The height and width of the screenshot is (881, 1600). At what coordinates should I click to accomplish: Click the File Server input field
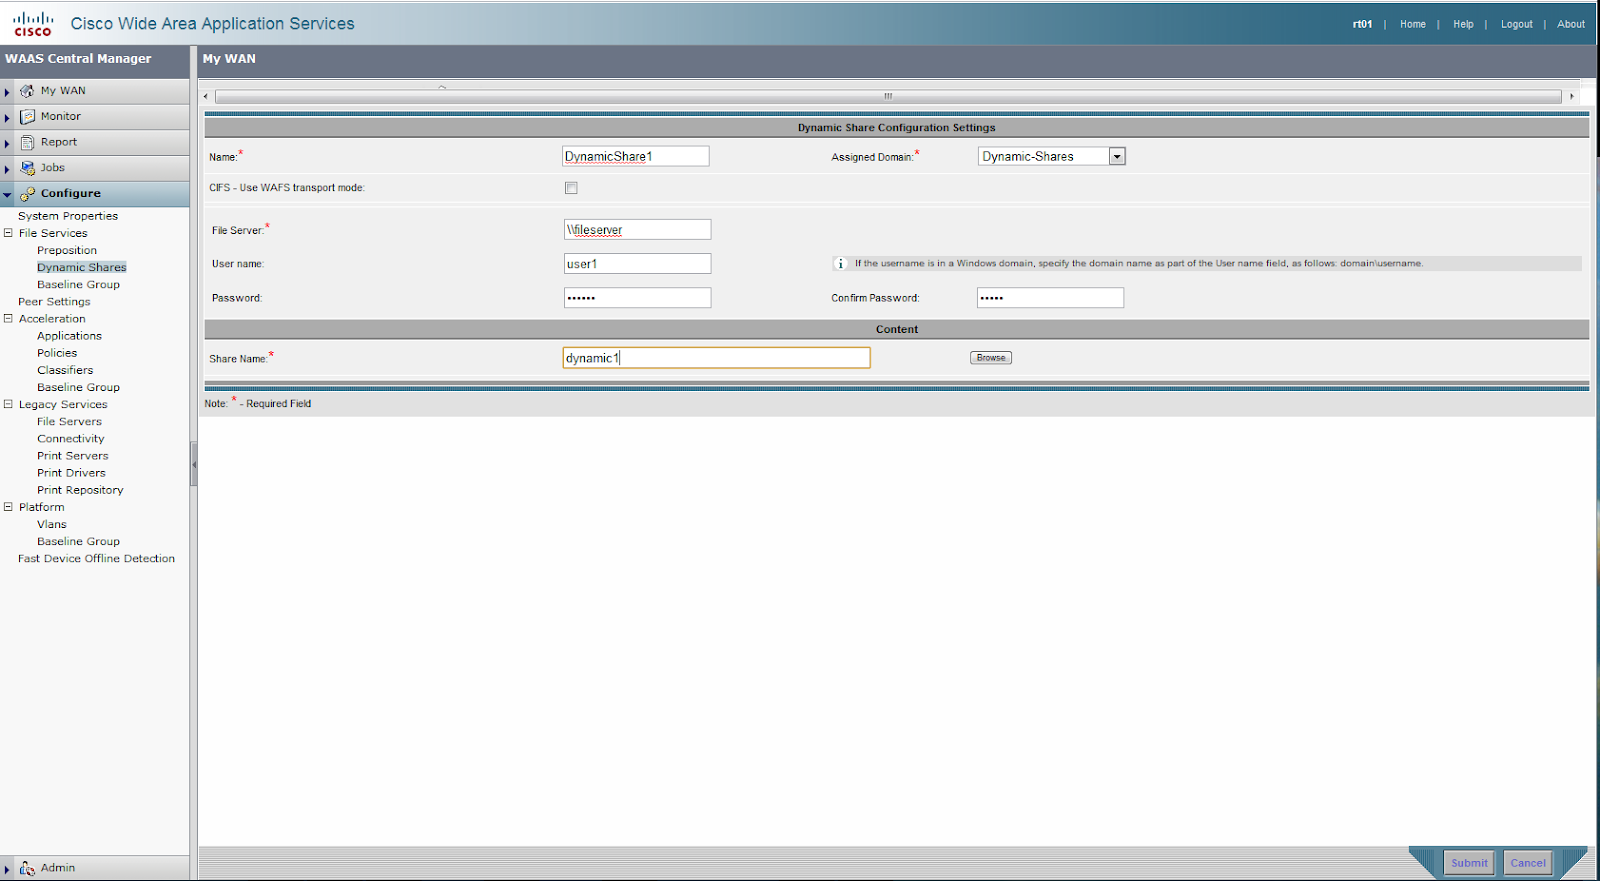(637, 230)
